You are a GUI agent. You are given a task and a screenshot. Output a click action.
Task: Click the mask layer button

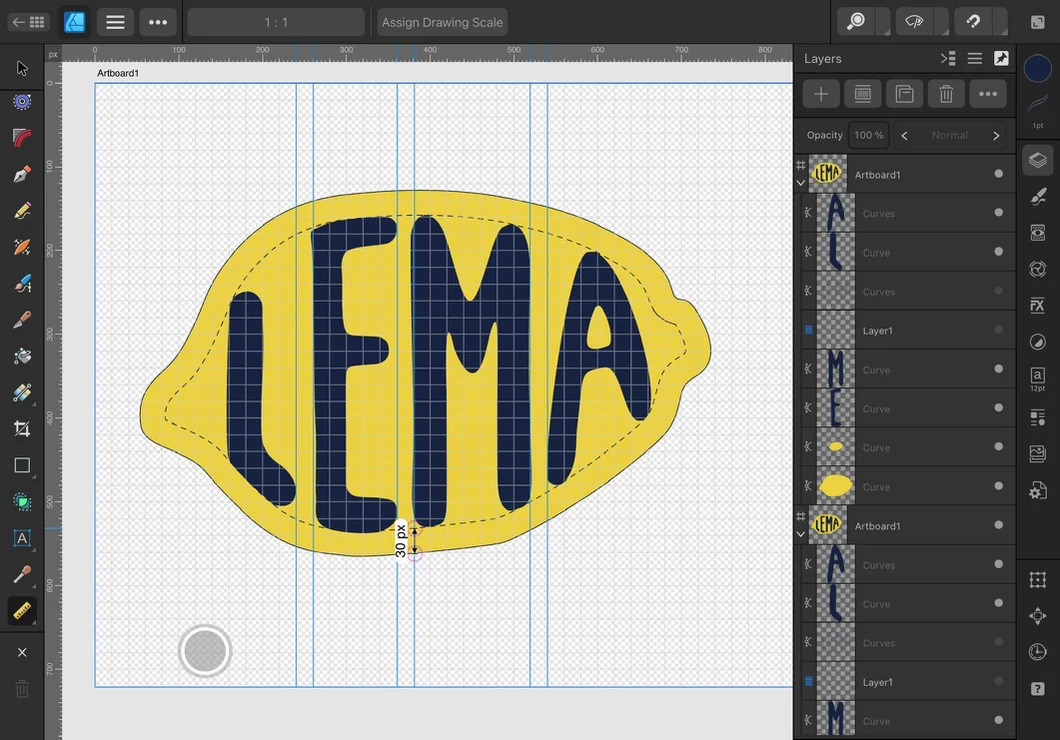863,94
